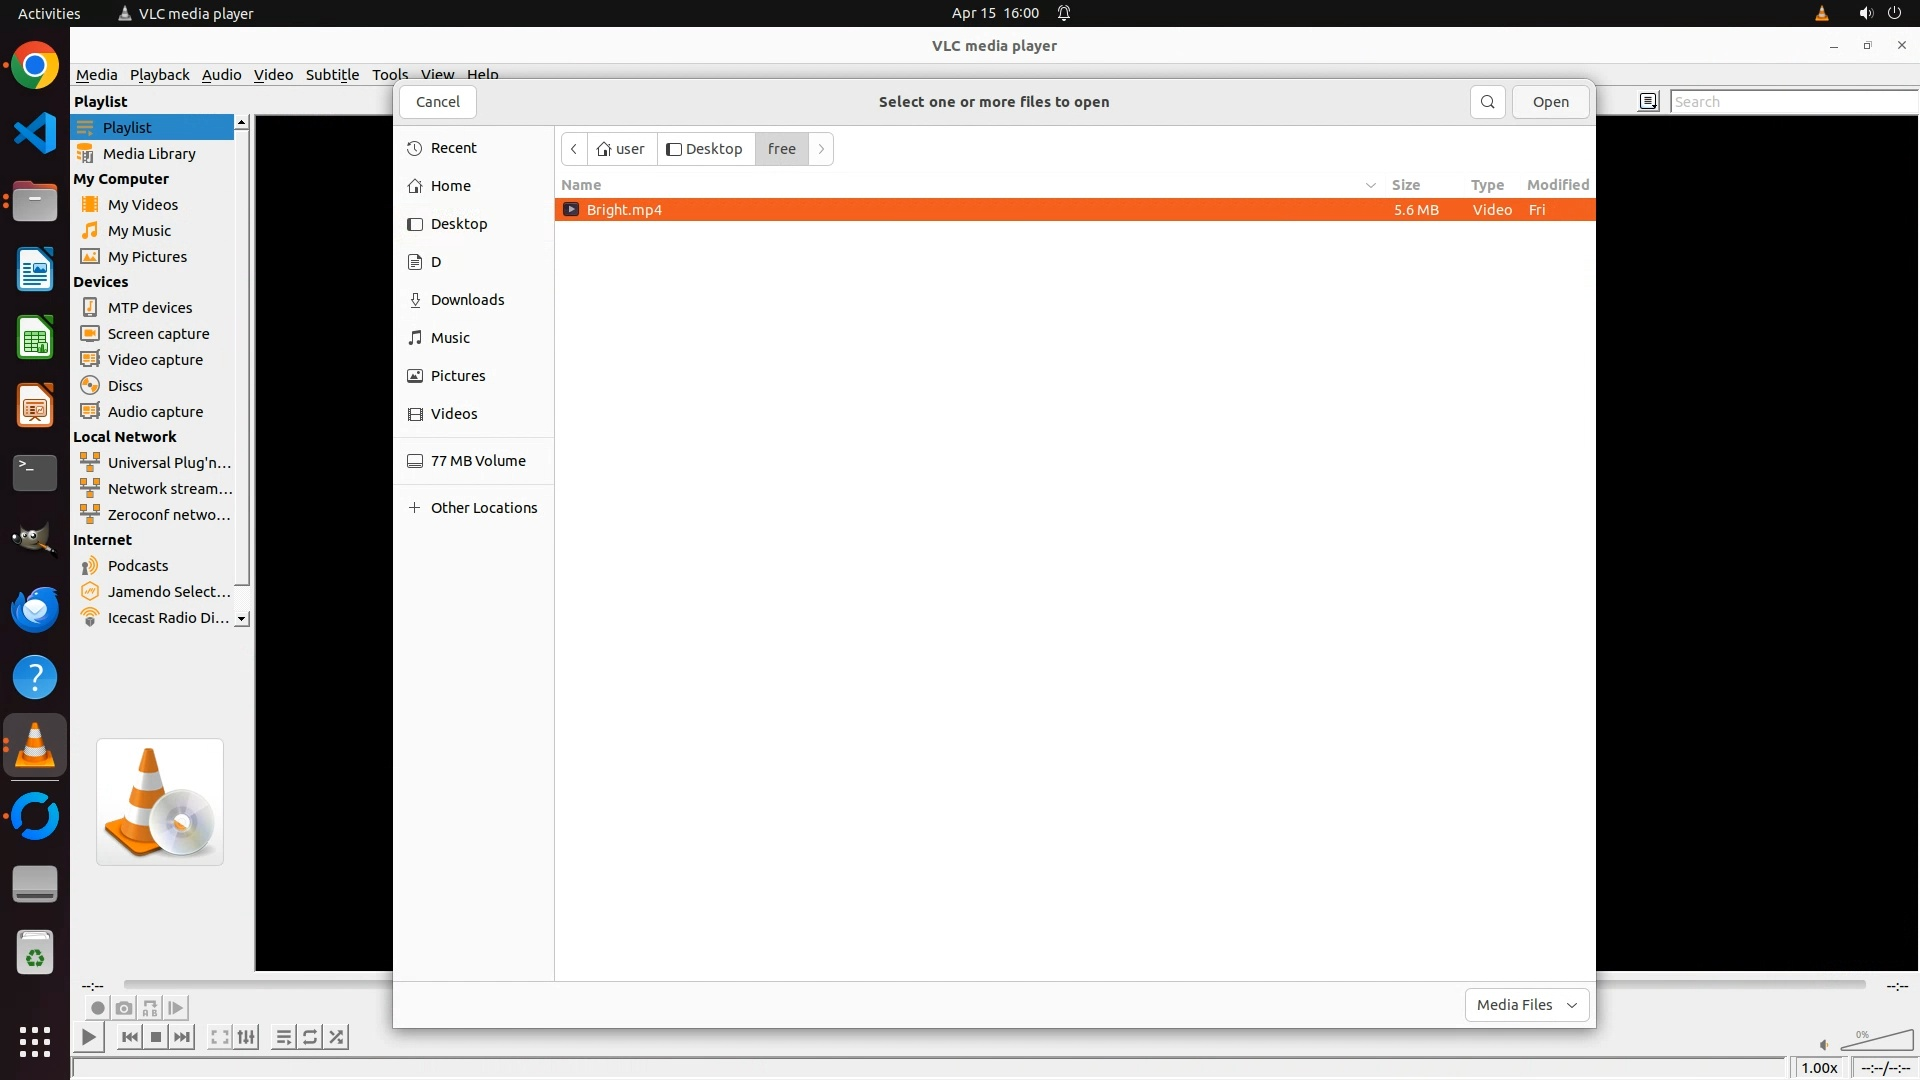Click the VLC cone in Ubuntu dock
The height and width of the screenshot is (1080, 1920).
pos(35,746)
